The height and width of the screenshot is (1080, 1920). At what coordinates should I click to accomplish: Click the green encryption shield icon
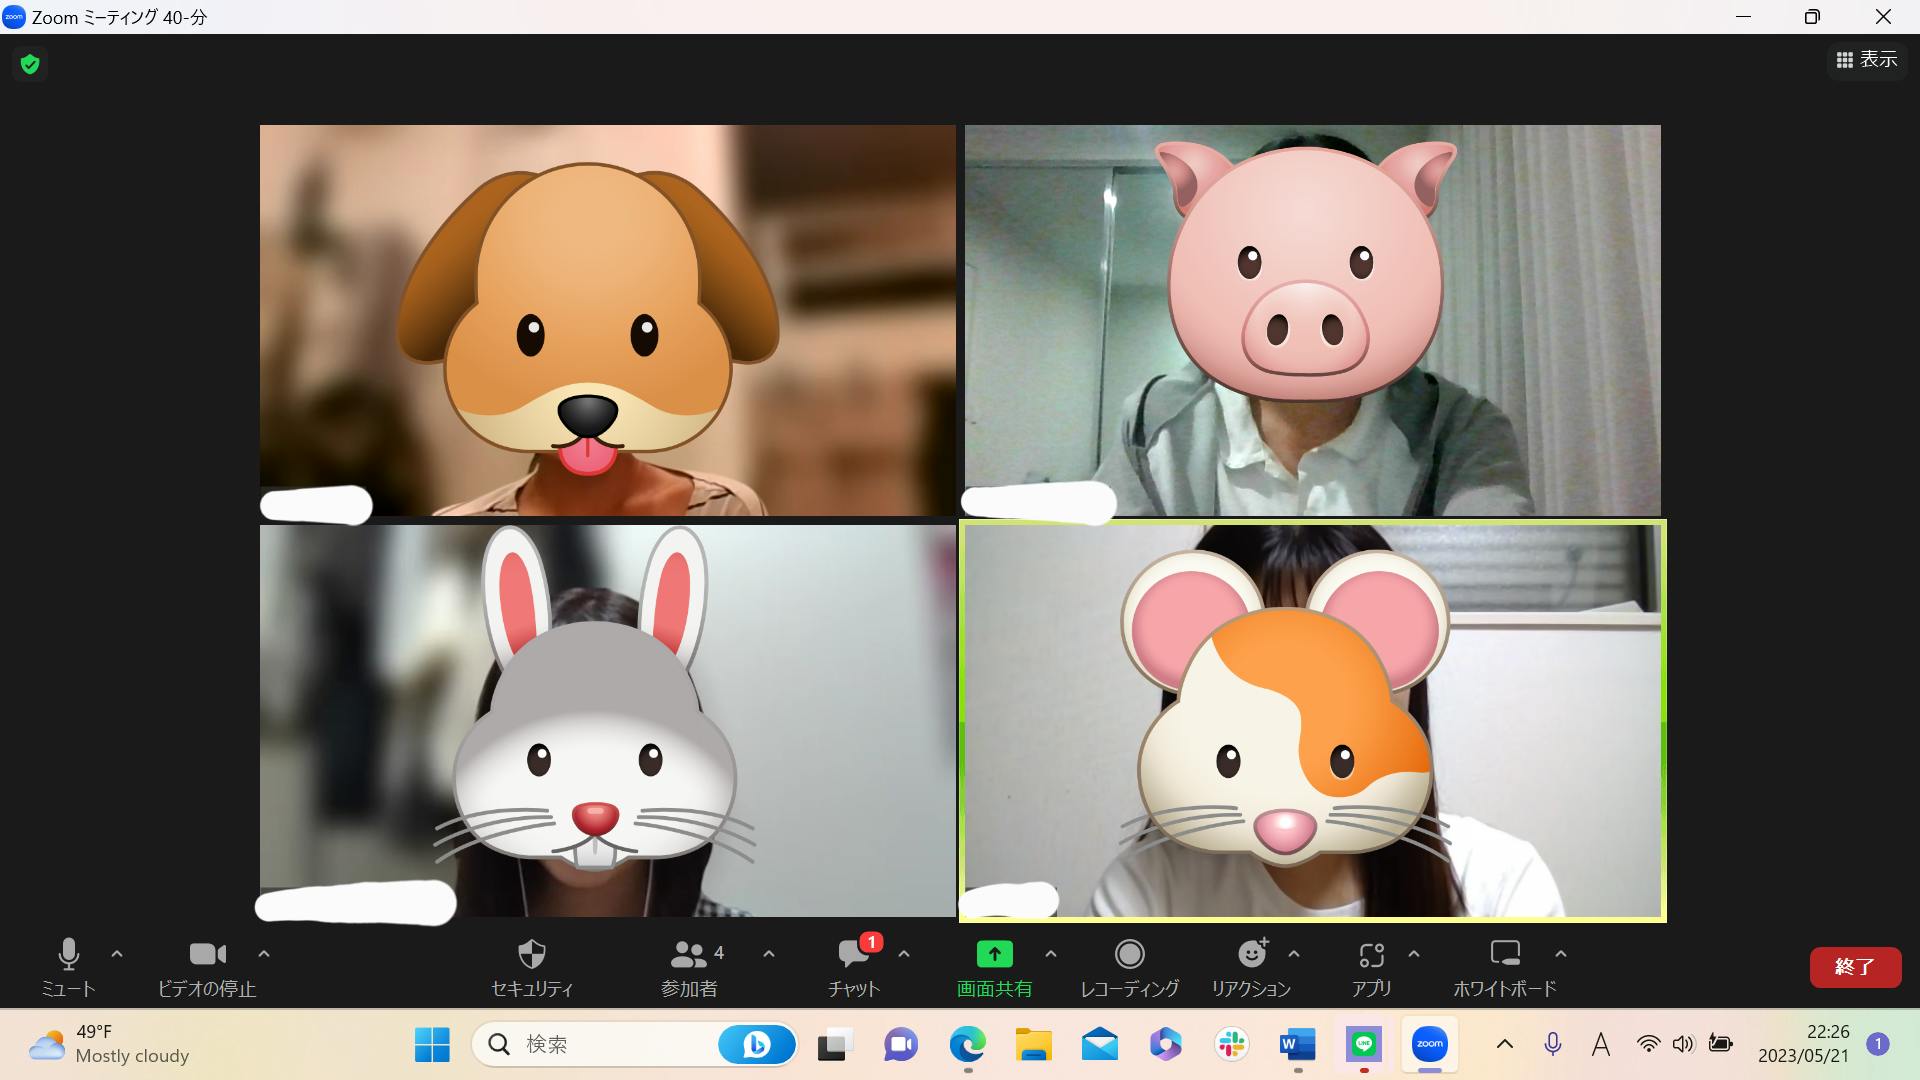click(x=30, y=65)
